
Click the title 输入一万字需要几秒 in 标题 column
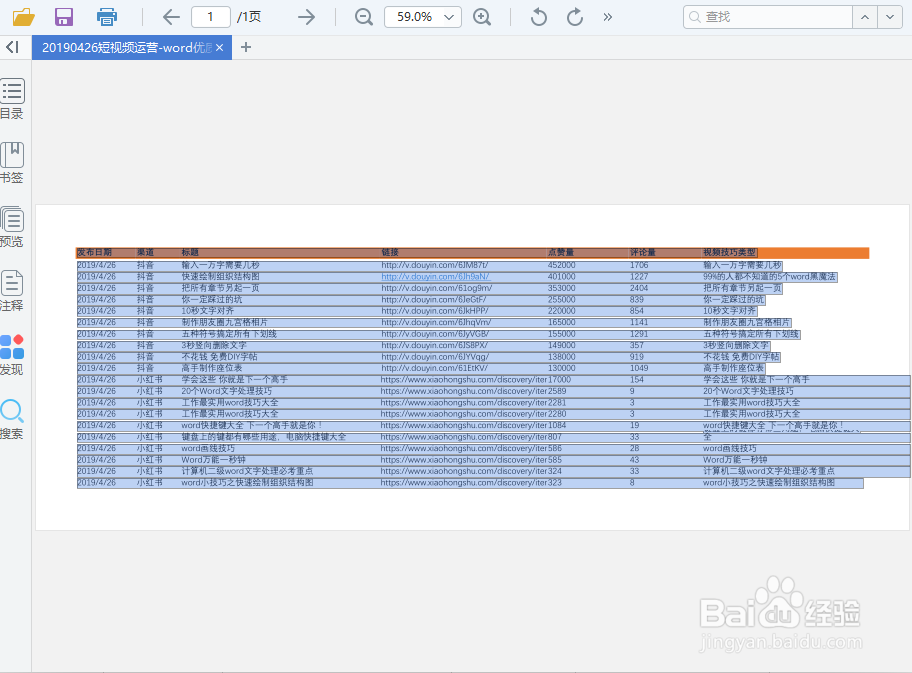click(220, 265)
